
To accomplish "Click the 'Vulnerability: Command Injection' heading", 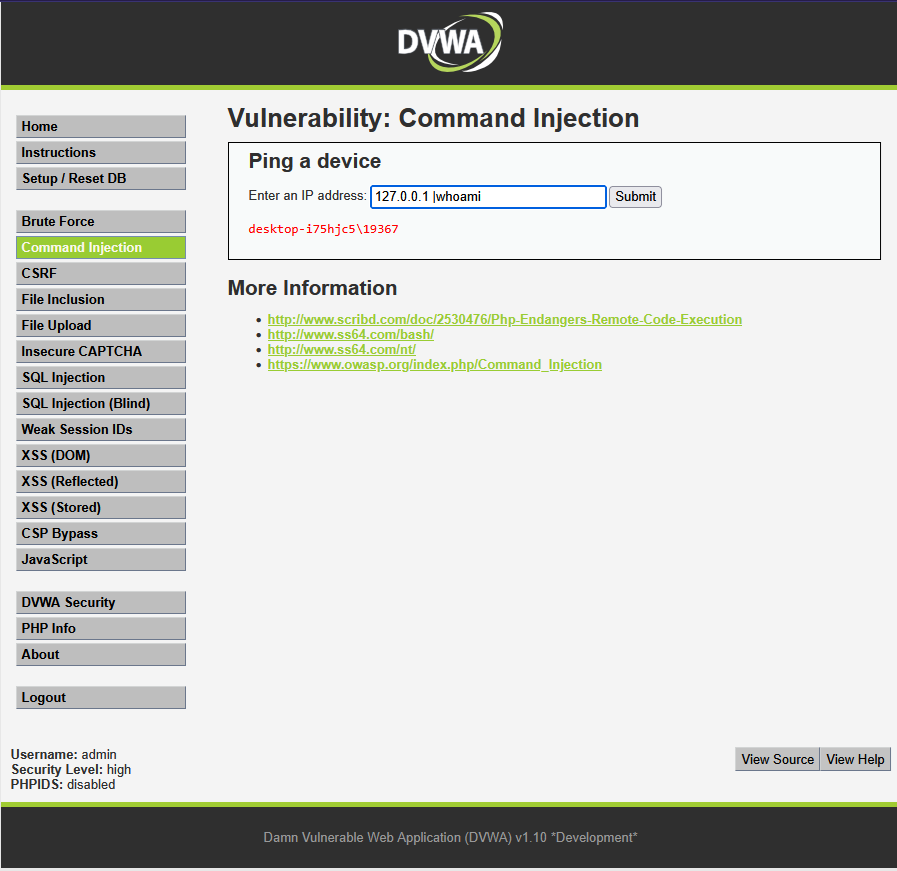I will (x=433, y=118).
